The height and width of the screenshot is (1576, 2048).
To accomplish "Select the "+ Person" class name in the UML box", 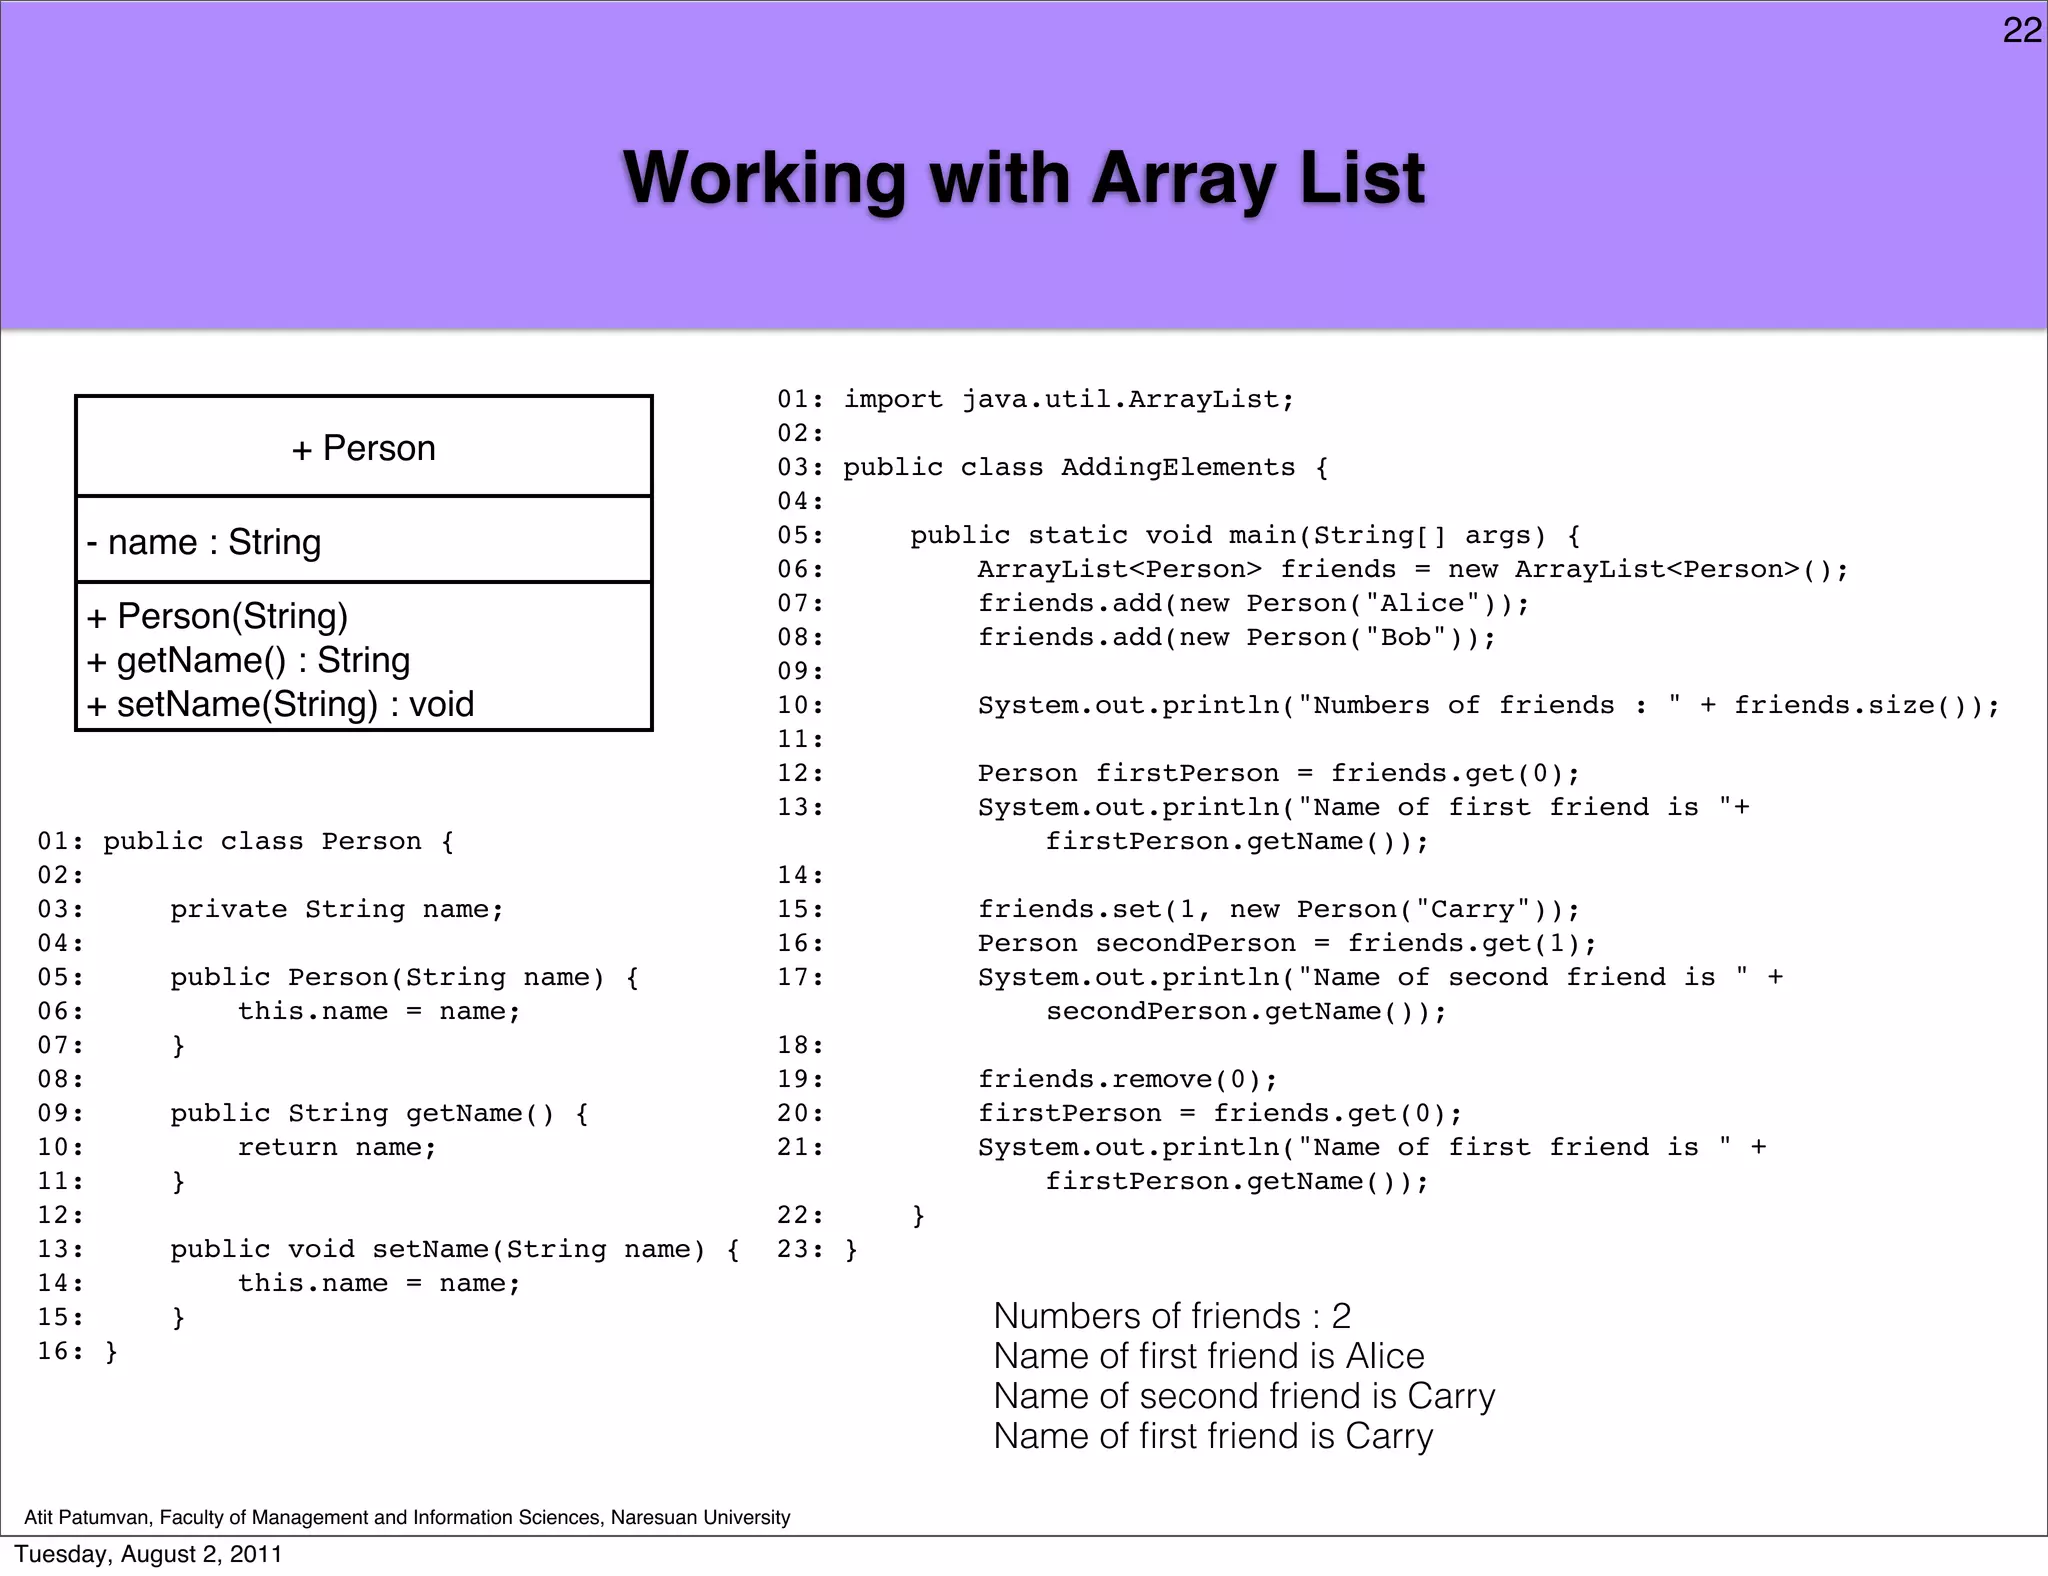I will point(364,448).
